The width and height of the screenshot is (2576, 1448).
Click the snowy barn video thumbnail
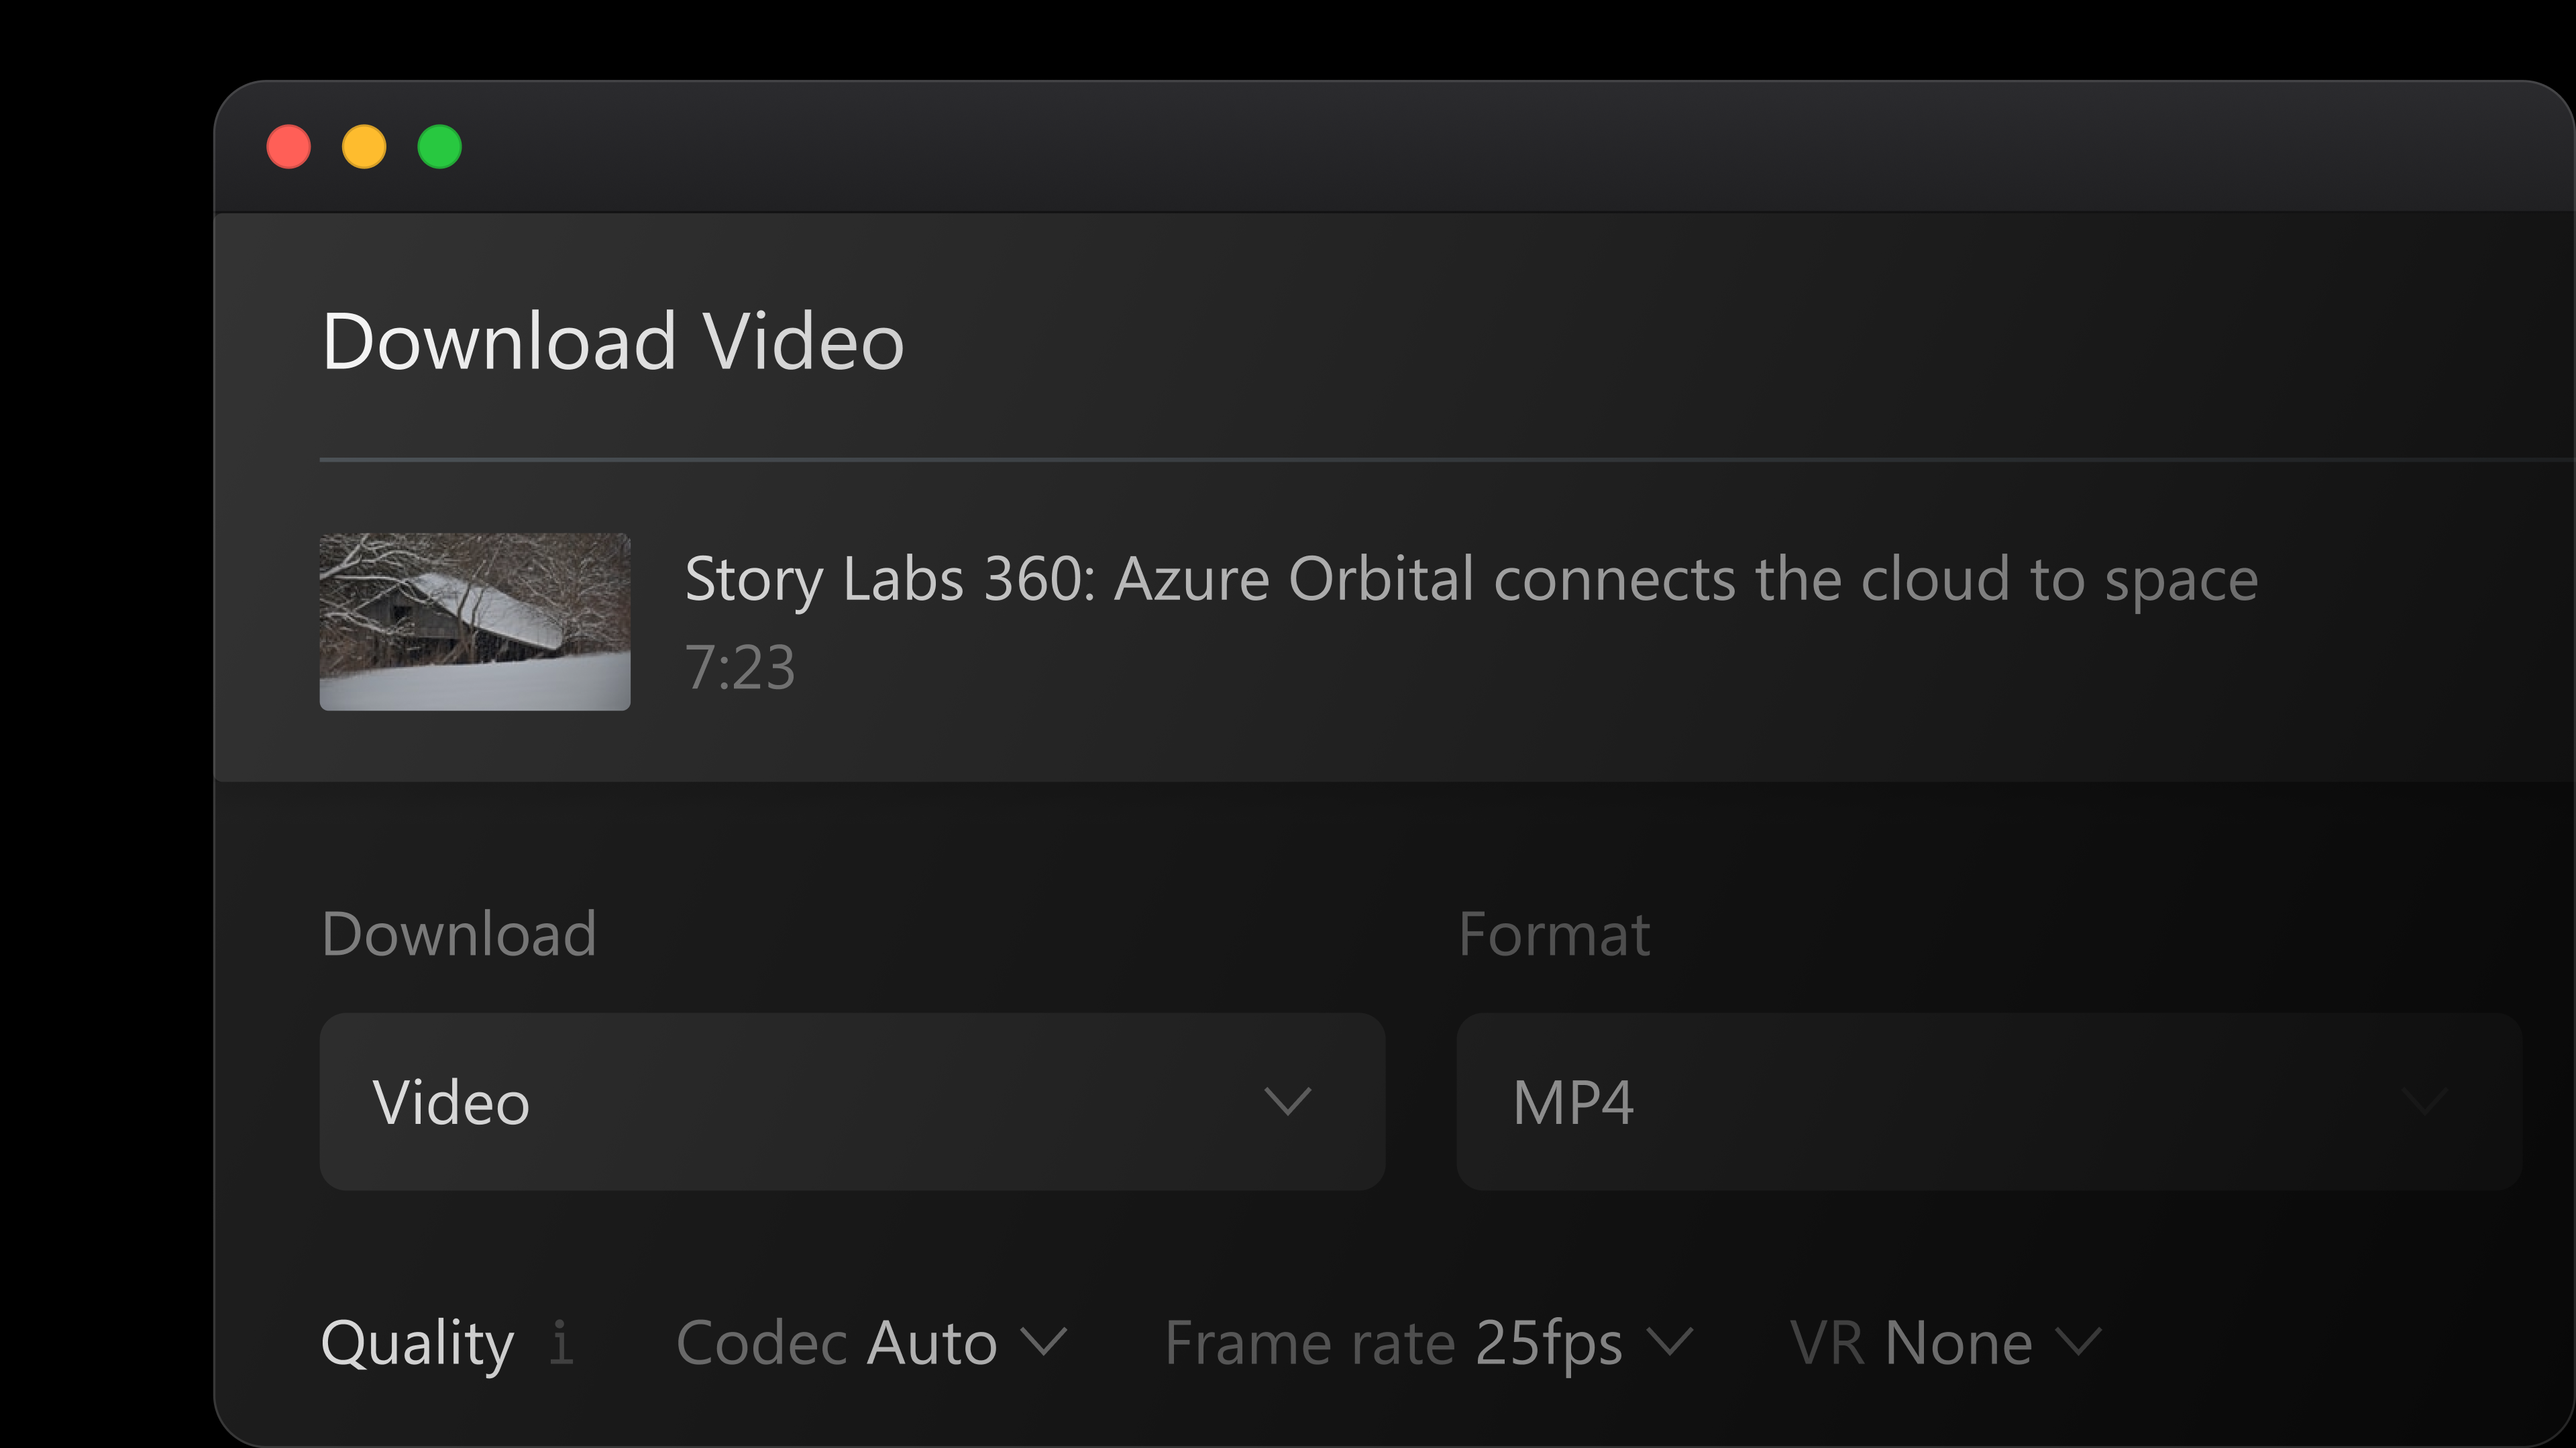point(475,622)
